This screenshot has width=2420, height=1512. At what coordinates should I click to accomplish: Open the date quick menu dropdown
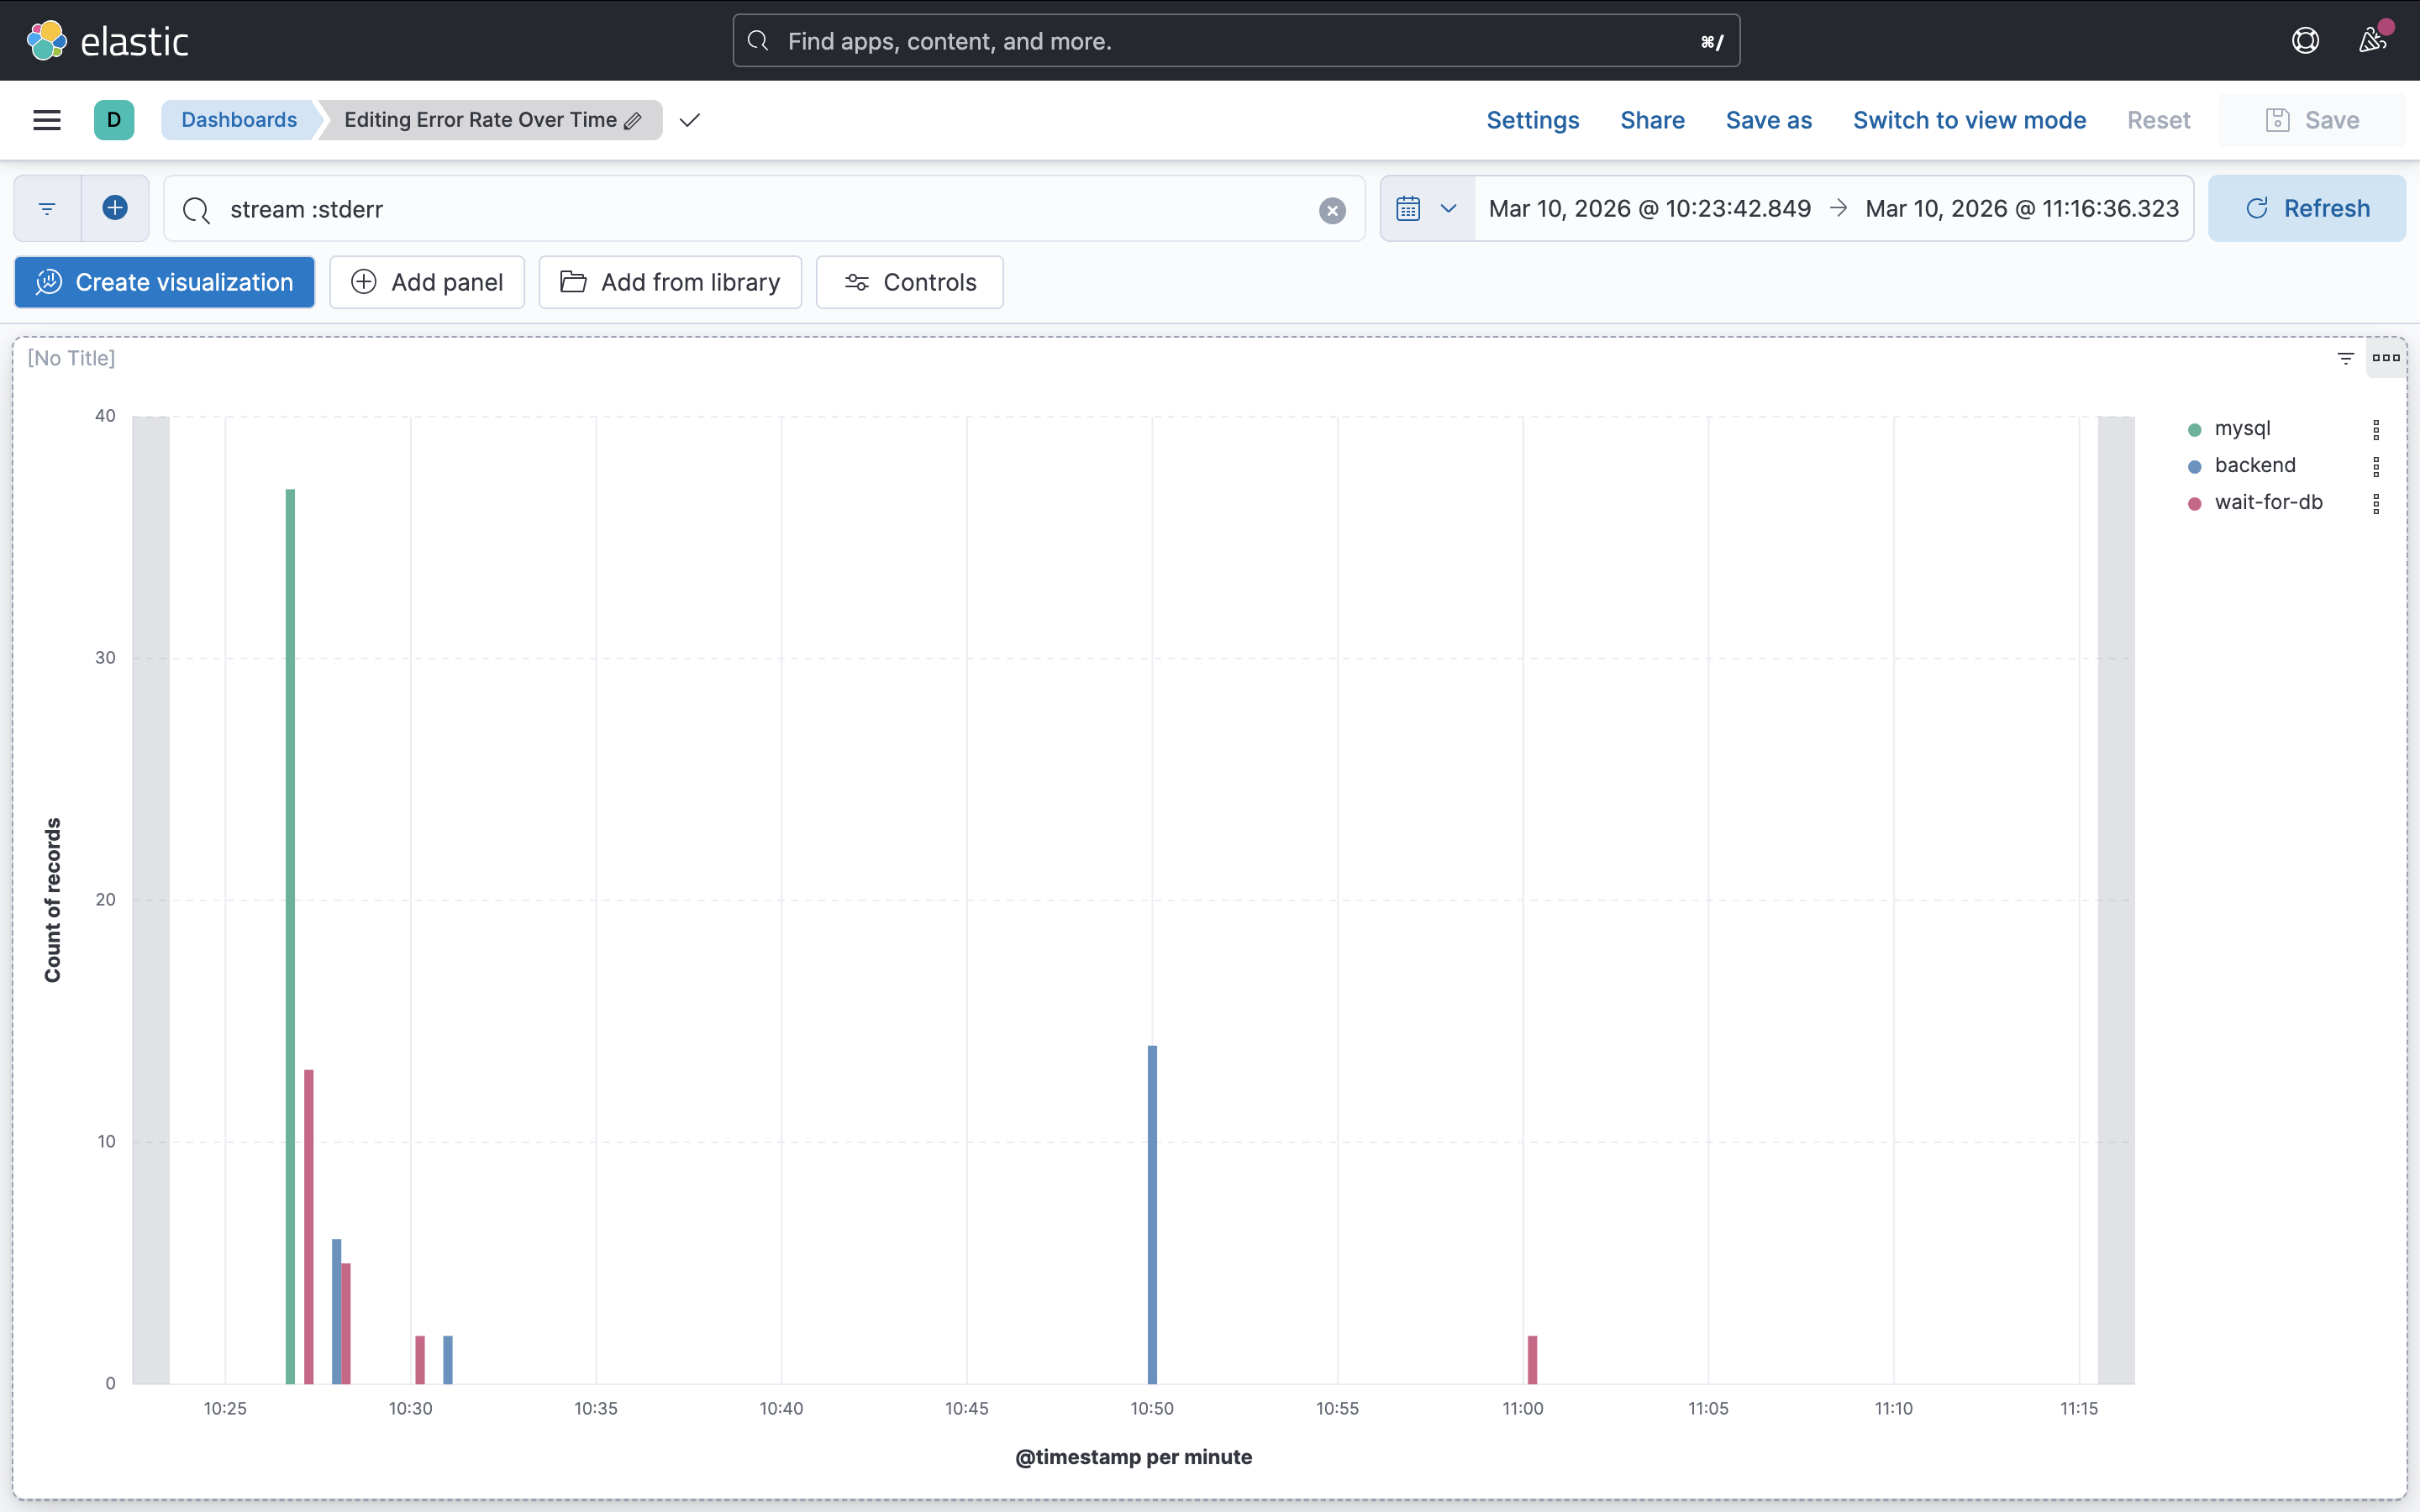click(1427, 208)
